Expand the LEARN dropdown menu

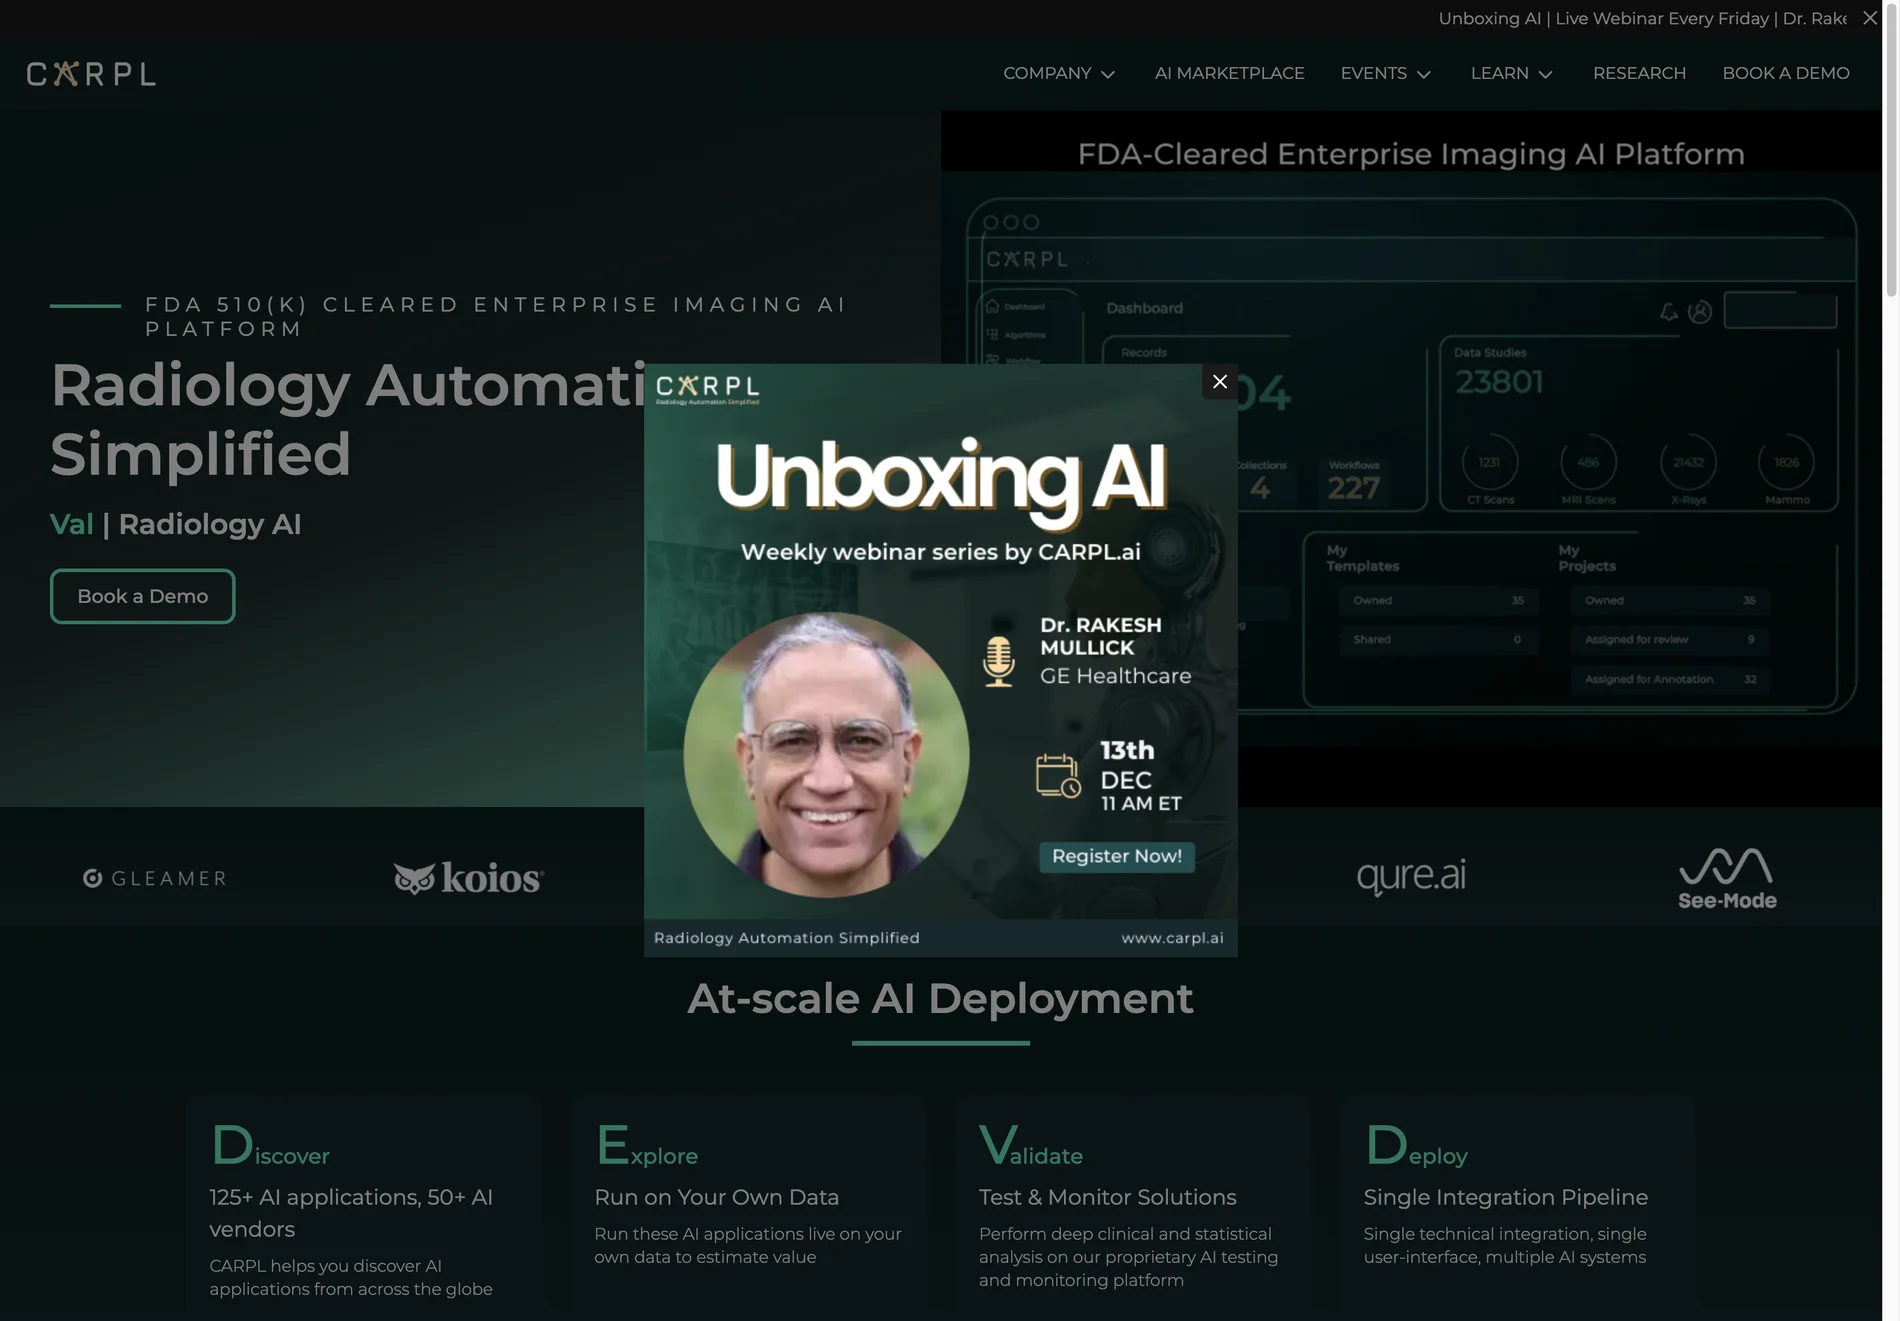pyautogui.click(x=1512, y=73)
